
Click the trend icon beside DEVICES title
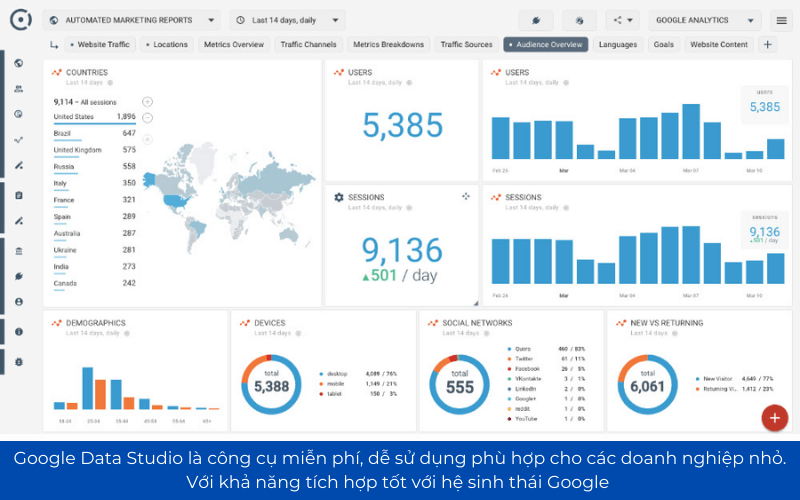click(x=245, y=323)
